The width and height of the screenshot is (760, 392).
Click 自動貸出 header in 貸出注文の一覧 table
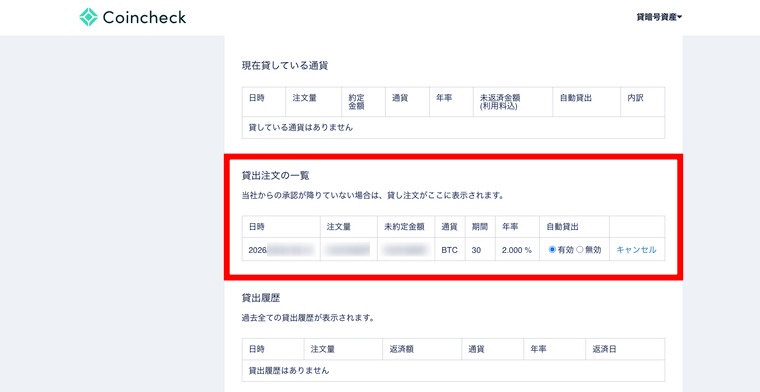574,227
